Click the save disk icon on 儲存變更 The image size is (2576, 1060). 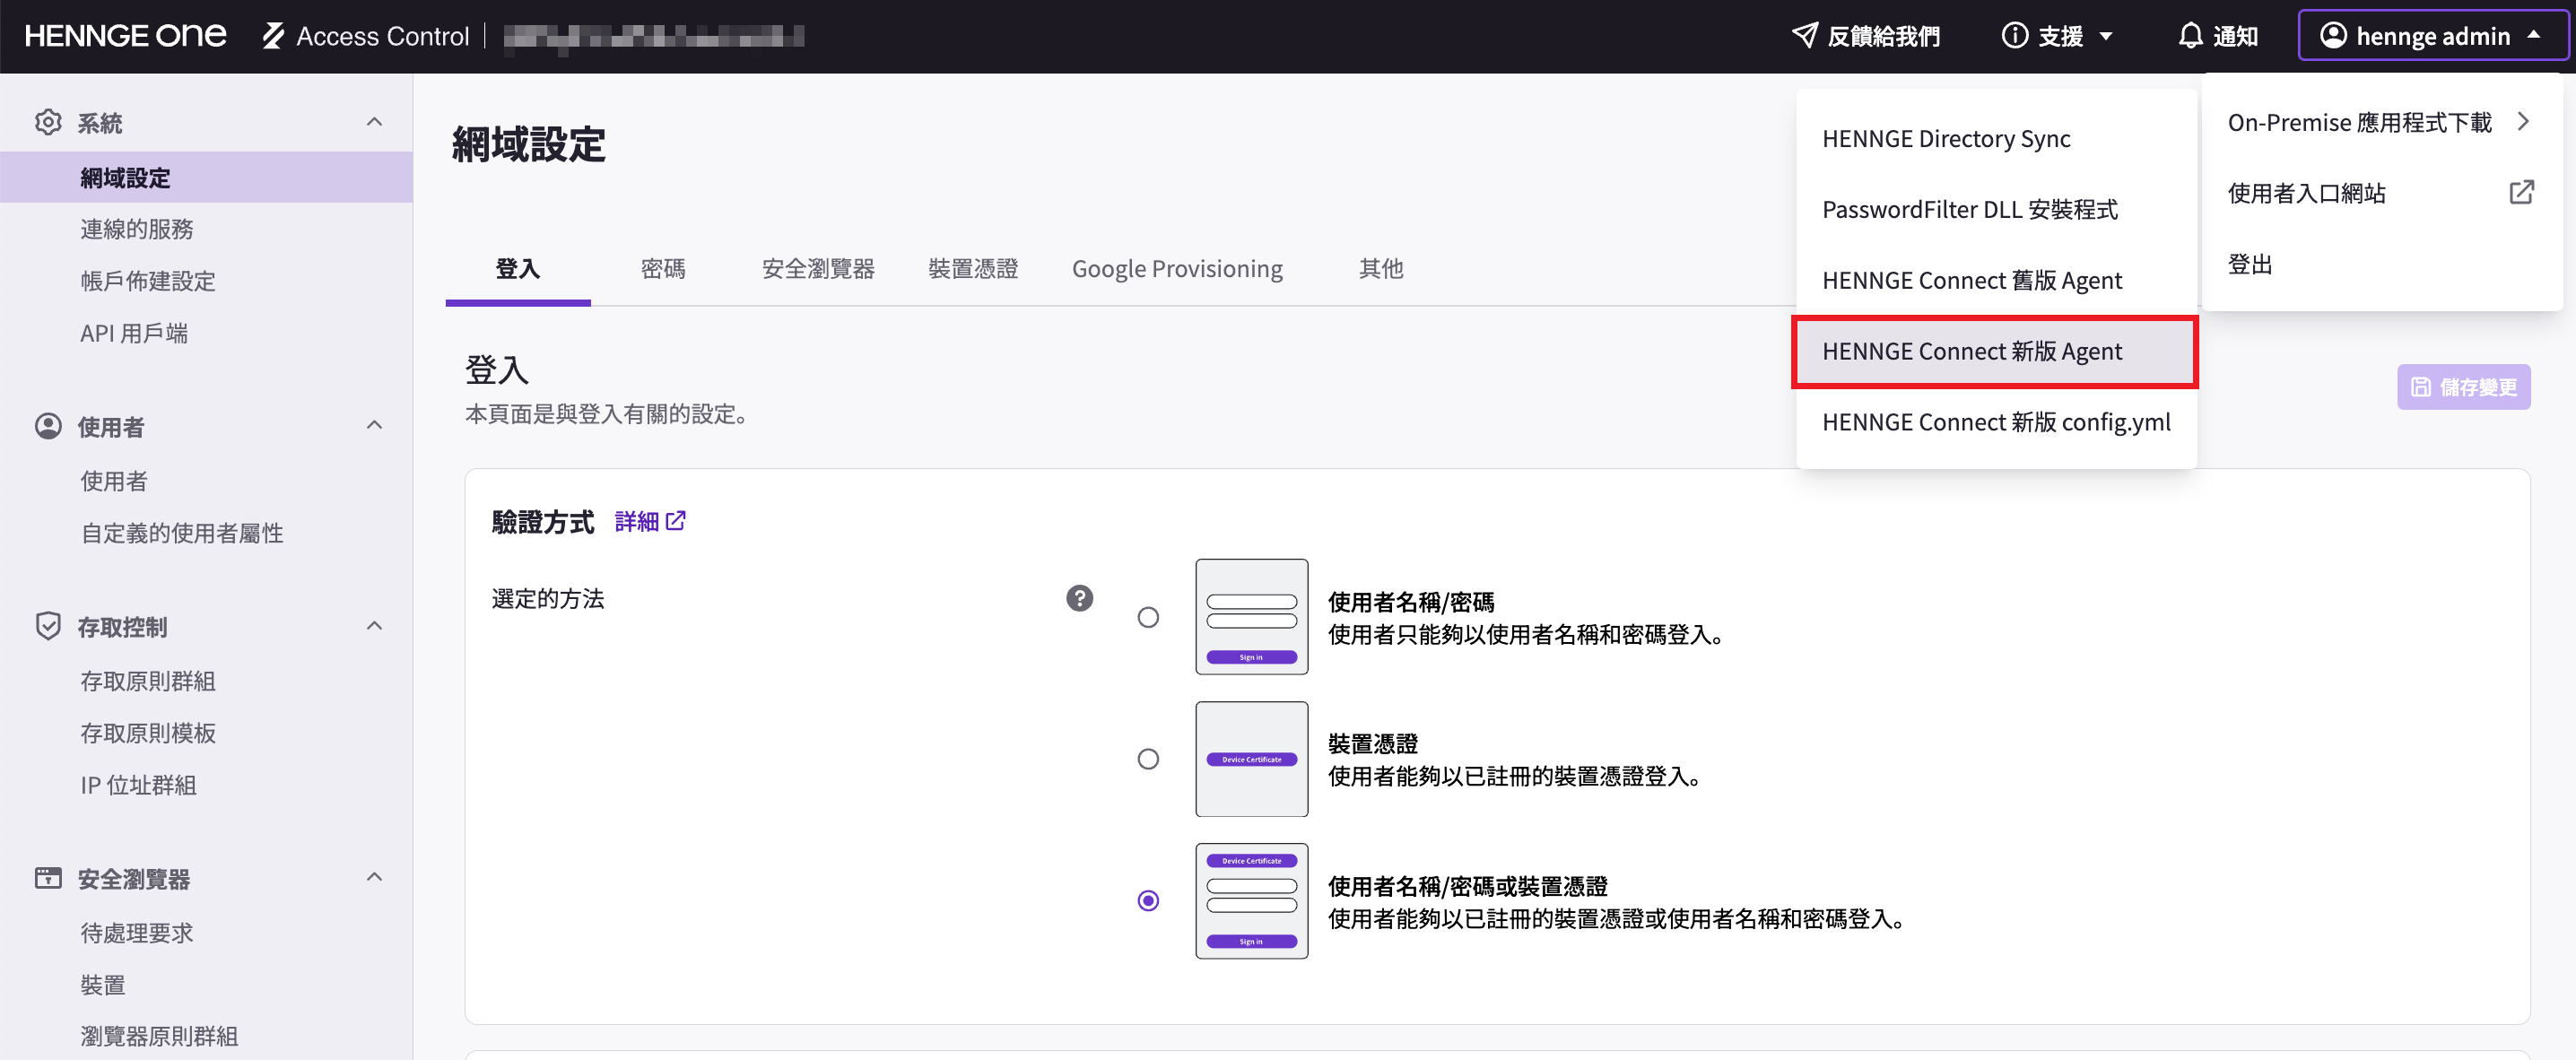point(2420,387)
